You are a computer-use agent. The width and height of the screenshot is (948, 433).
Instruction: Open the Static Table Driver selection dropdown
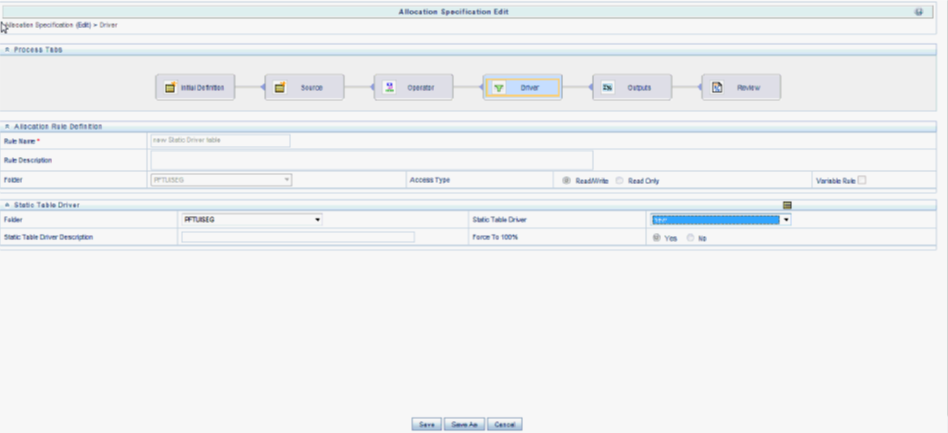[721, 220]
